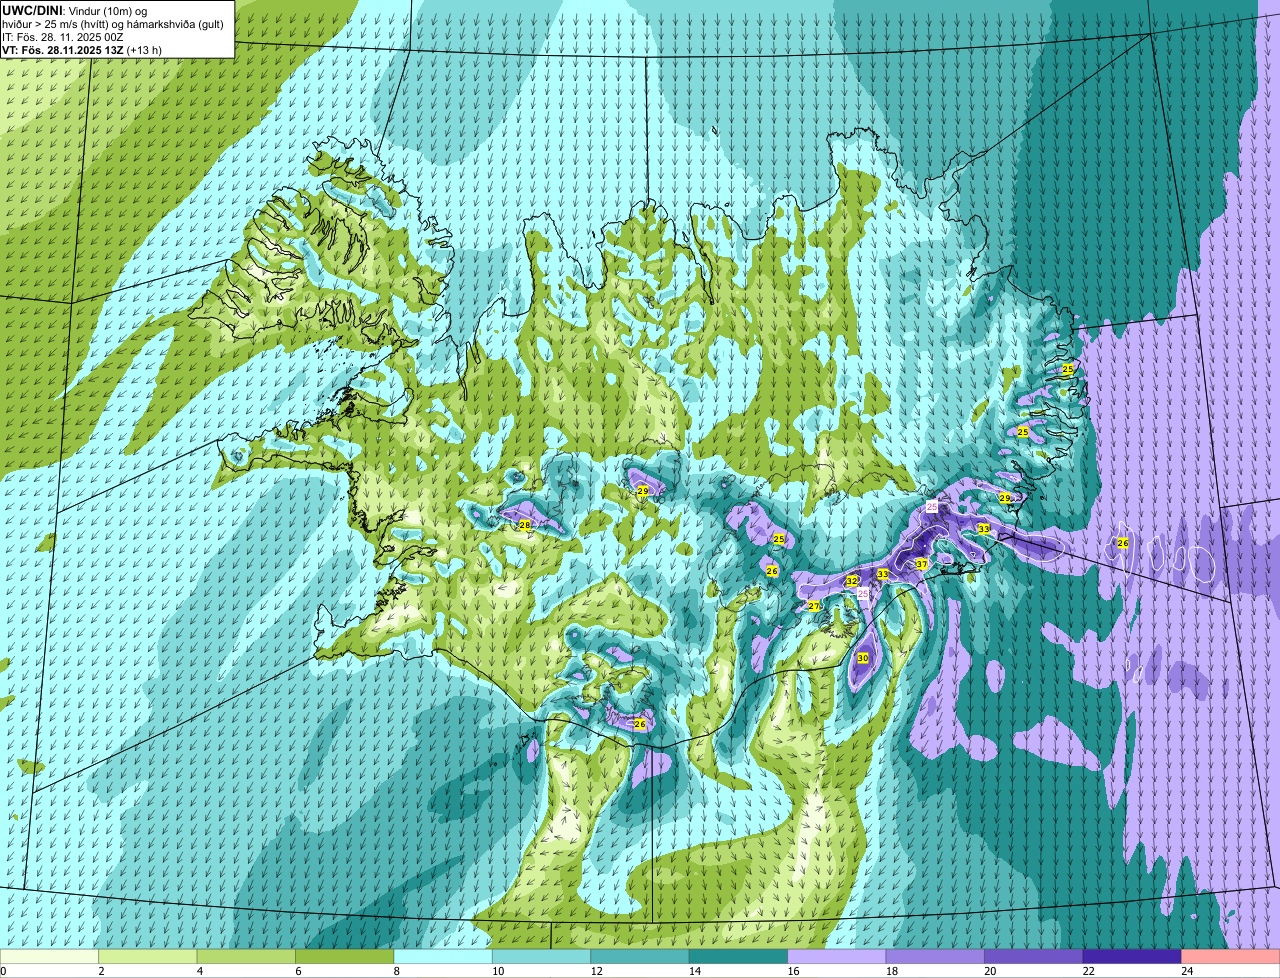Viewport: 1280px width, 978px height.
Task: Click the legend tick label 20
Action: (x=990, y=971)
